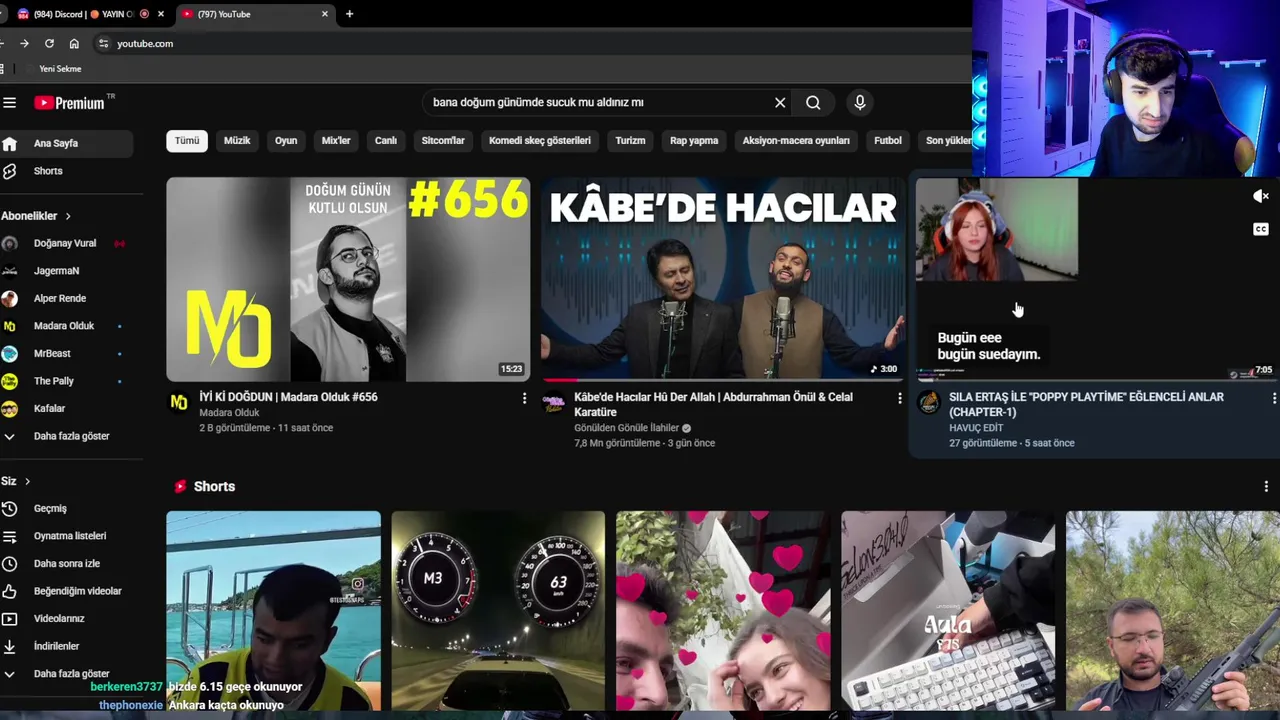Open the hamburger guide menu
The height and width of the screenshot is (720, 1280).
(9, 102)
